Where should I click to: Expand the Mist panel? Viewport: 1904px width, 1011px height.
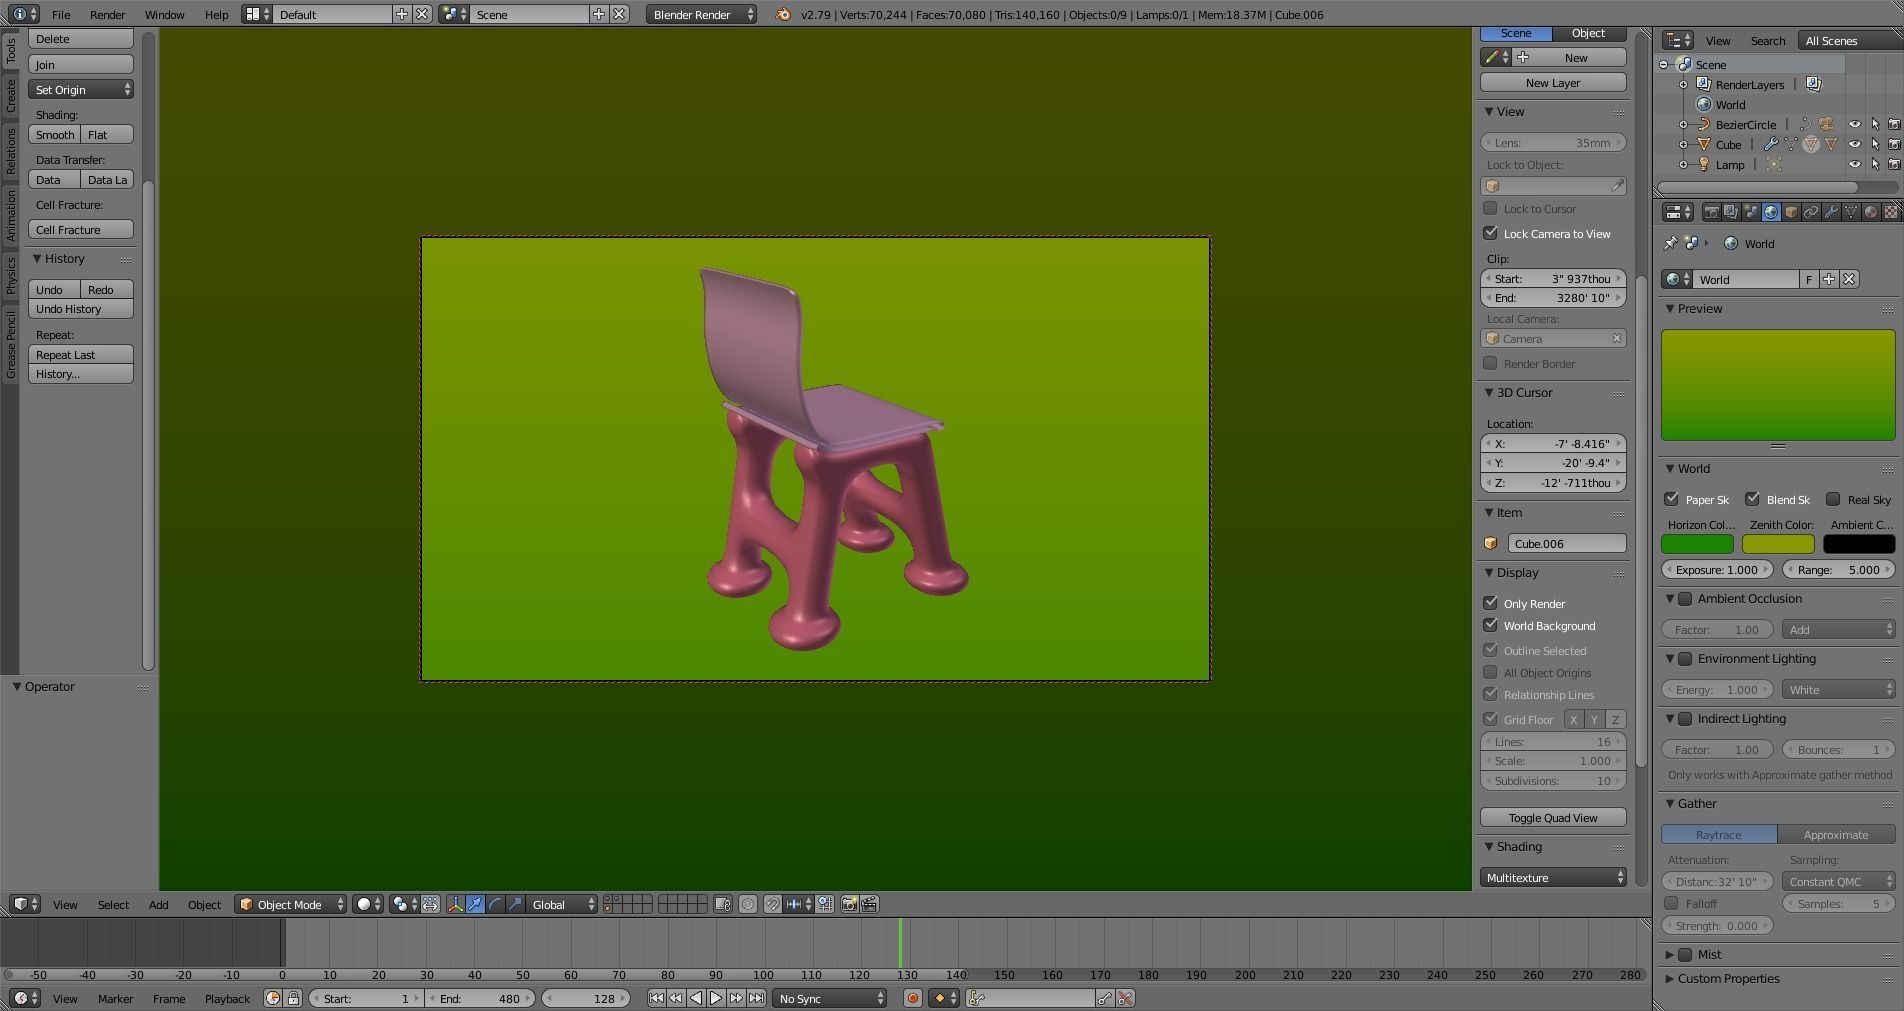1669,954
